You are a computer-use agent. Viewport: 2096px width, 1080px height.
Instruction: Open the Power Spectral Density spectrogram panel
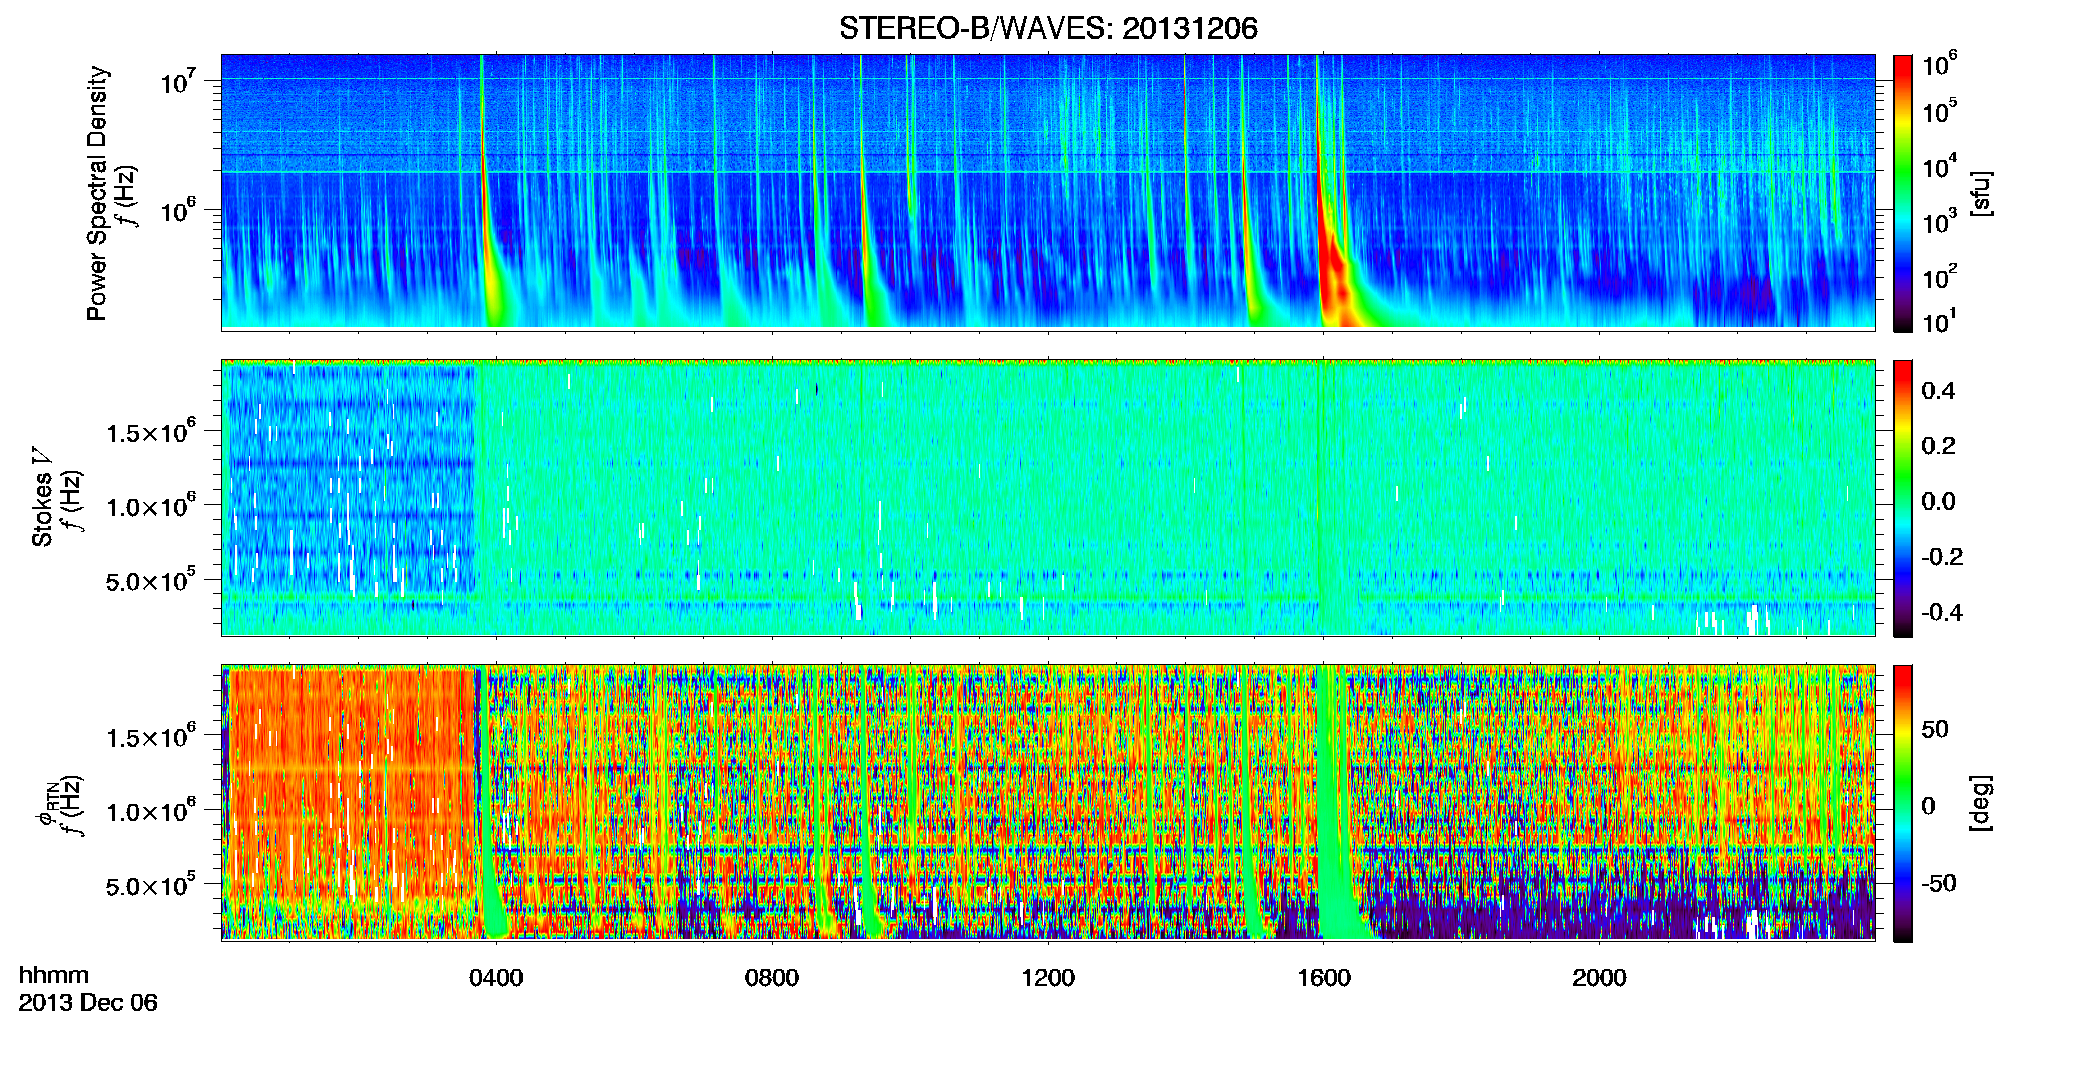(1048, 191)
